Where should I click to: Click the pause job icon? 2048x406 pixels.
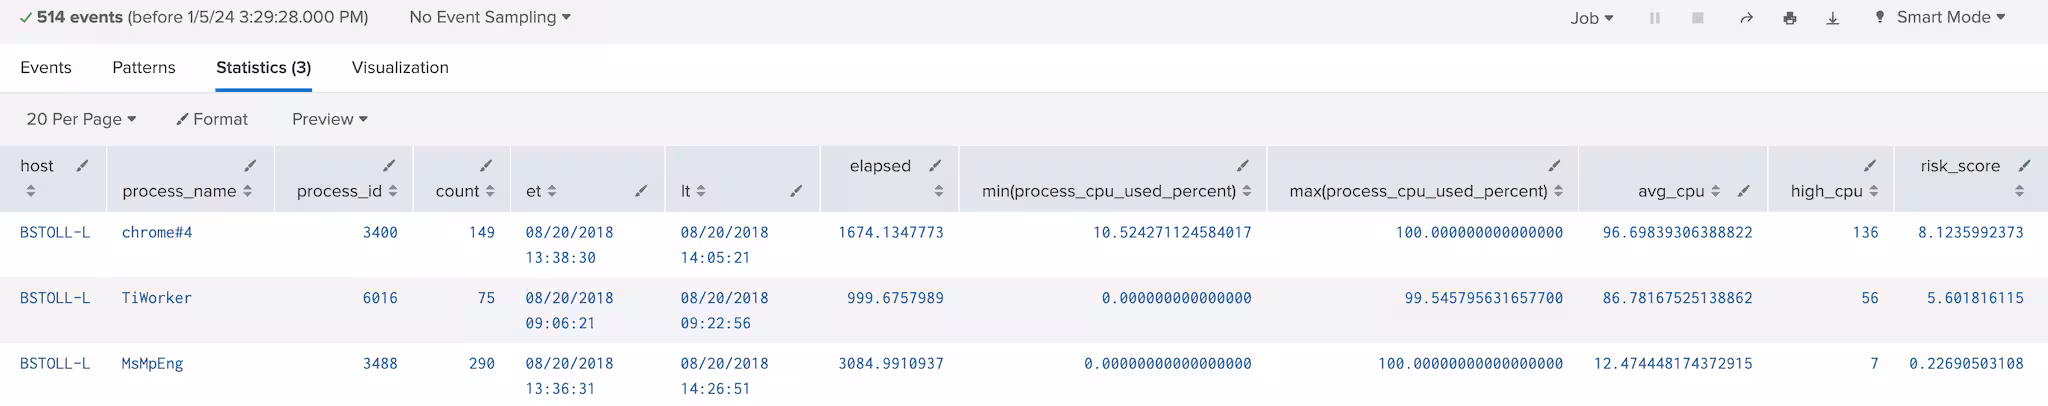click(1655, 18)
